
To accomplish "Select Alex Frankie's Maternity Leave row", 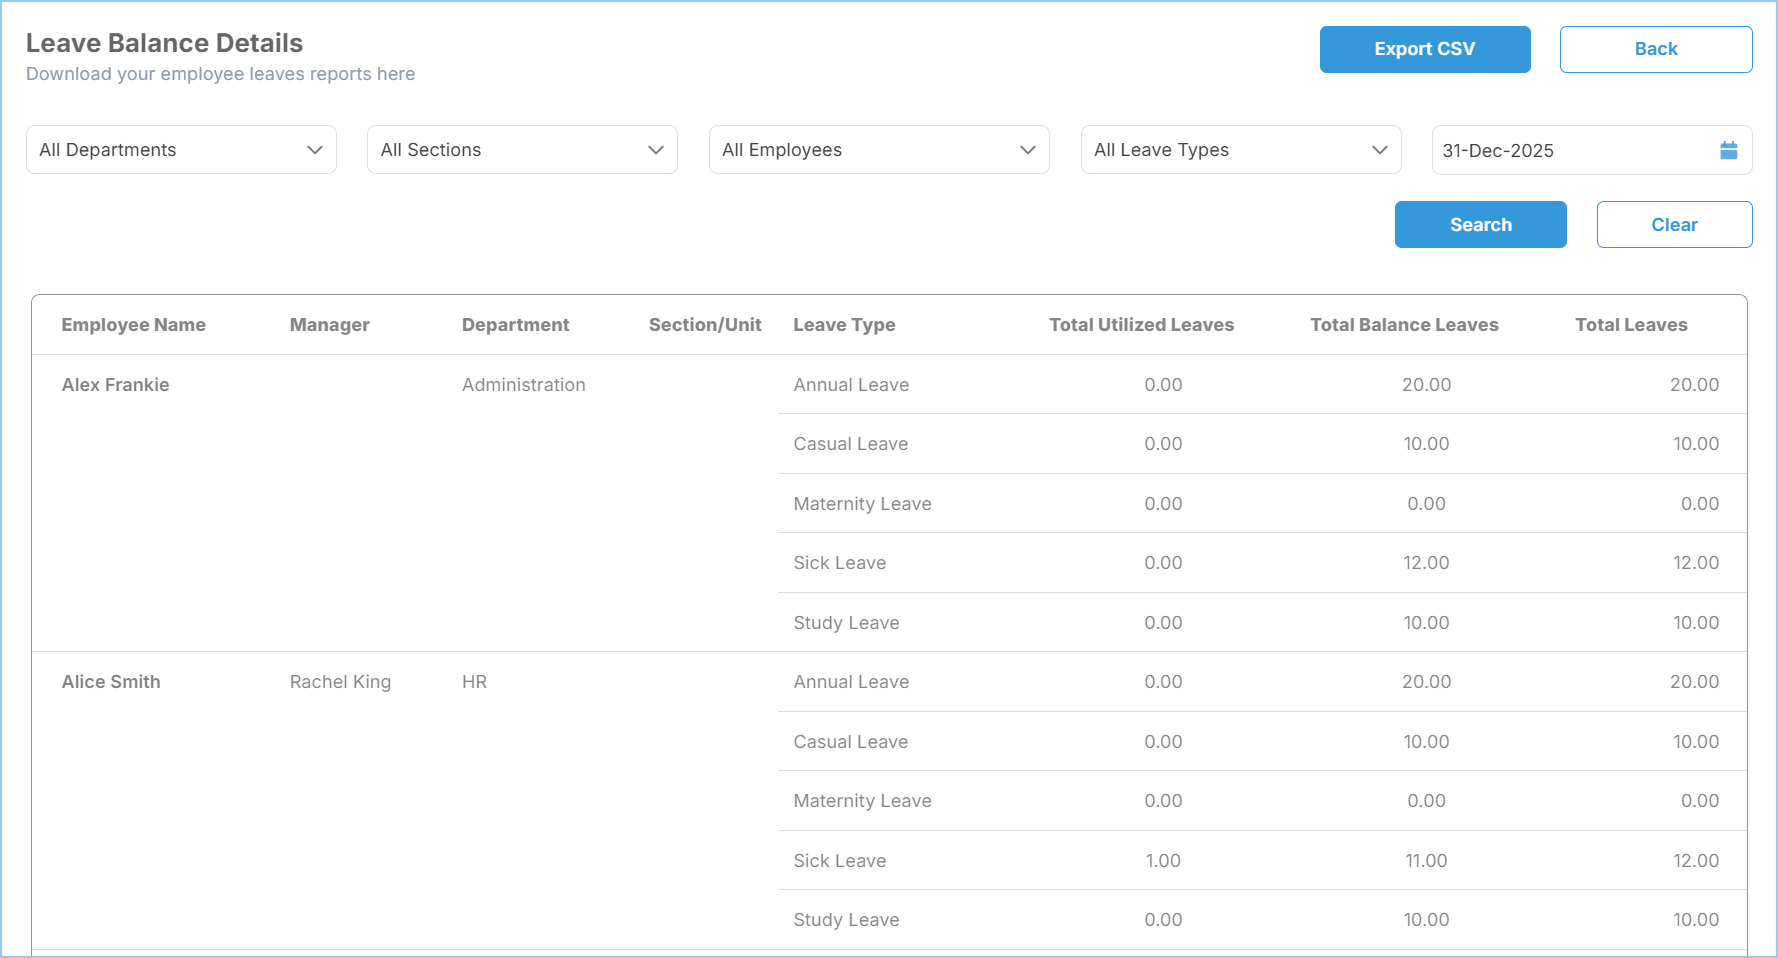I will pos(1262,504).
